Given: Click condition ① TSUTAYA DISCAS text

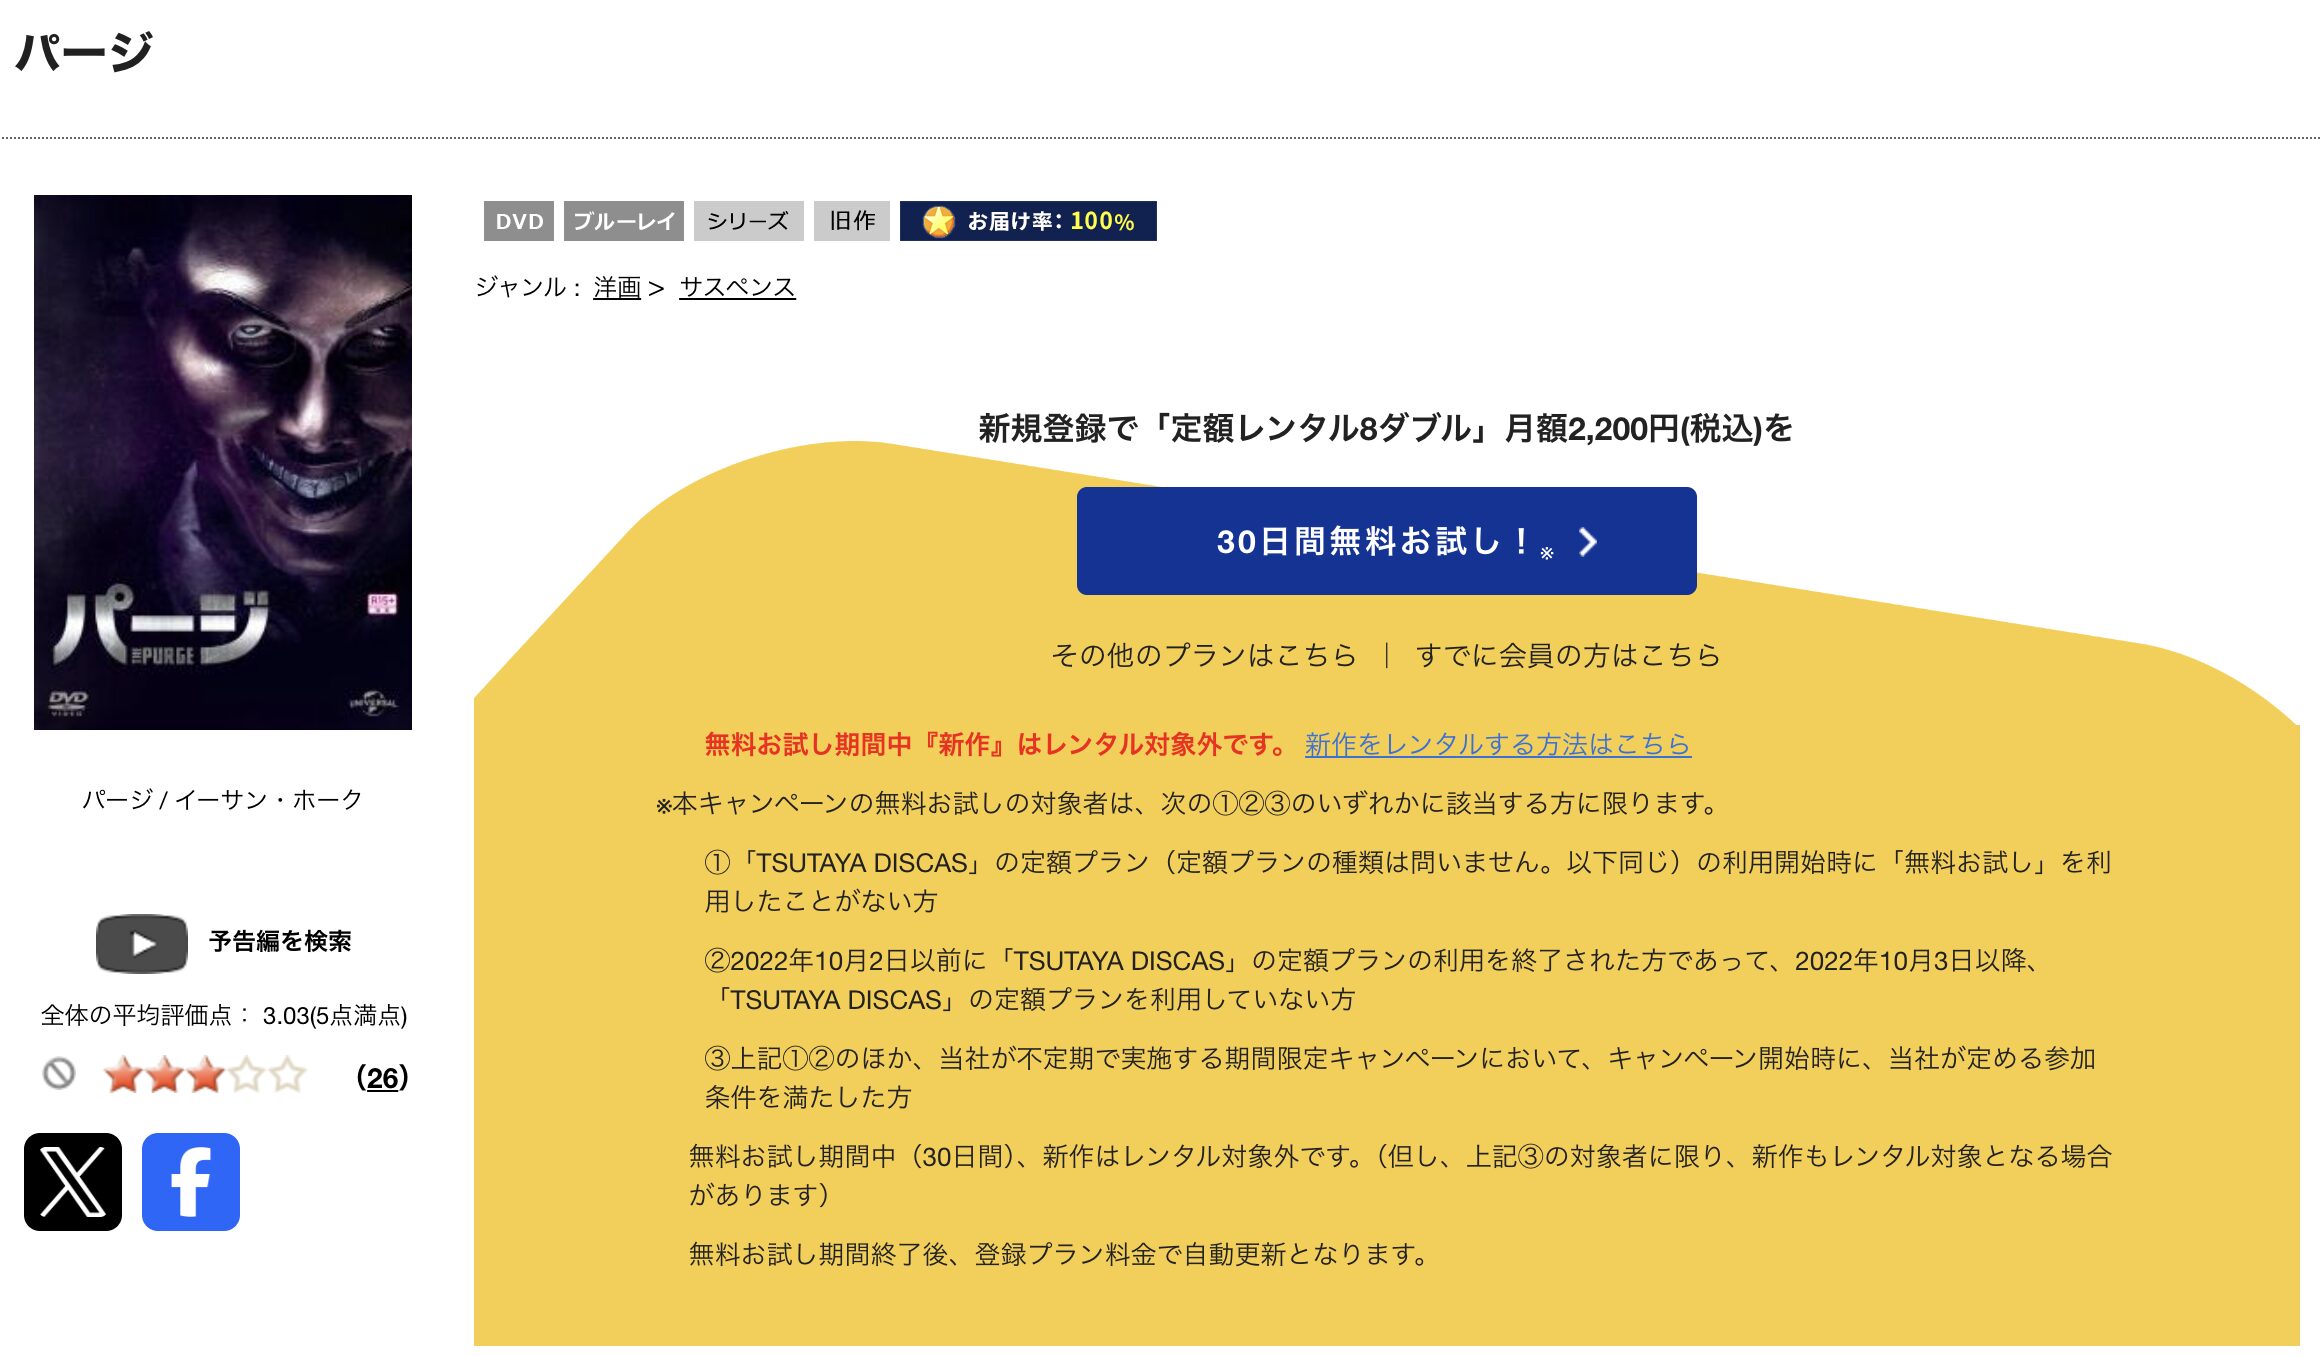Looking at the screenshot, I should (1408, 882).
